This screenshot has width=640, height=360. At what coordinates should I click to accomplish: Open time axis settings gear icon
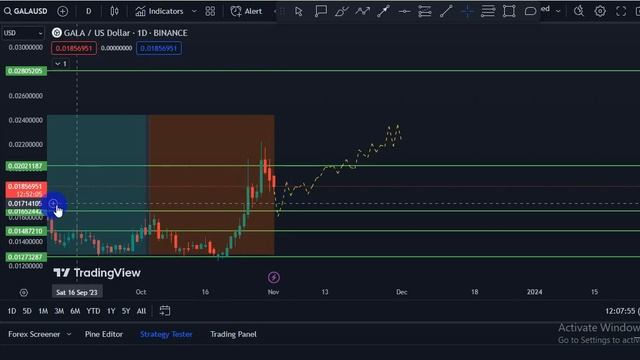pyautogui.click(x=24, y=292)
